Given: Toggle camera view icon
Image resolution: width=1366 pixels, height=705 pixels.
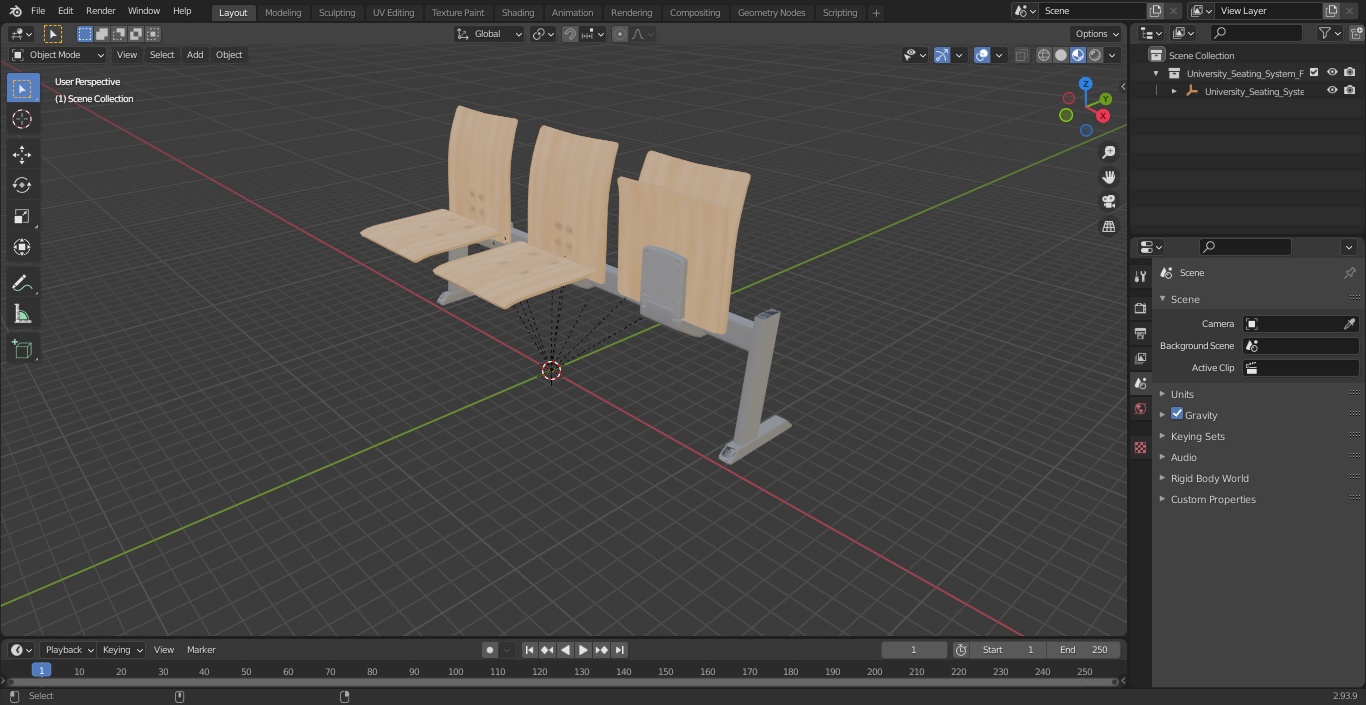Looking at the screenshot, I should coord(1108,202).
